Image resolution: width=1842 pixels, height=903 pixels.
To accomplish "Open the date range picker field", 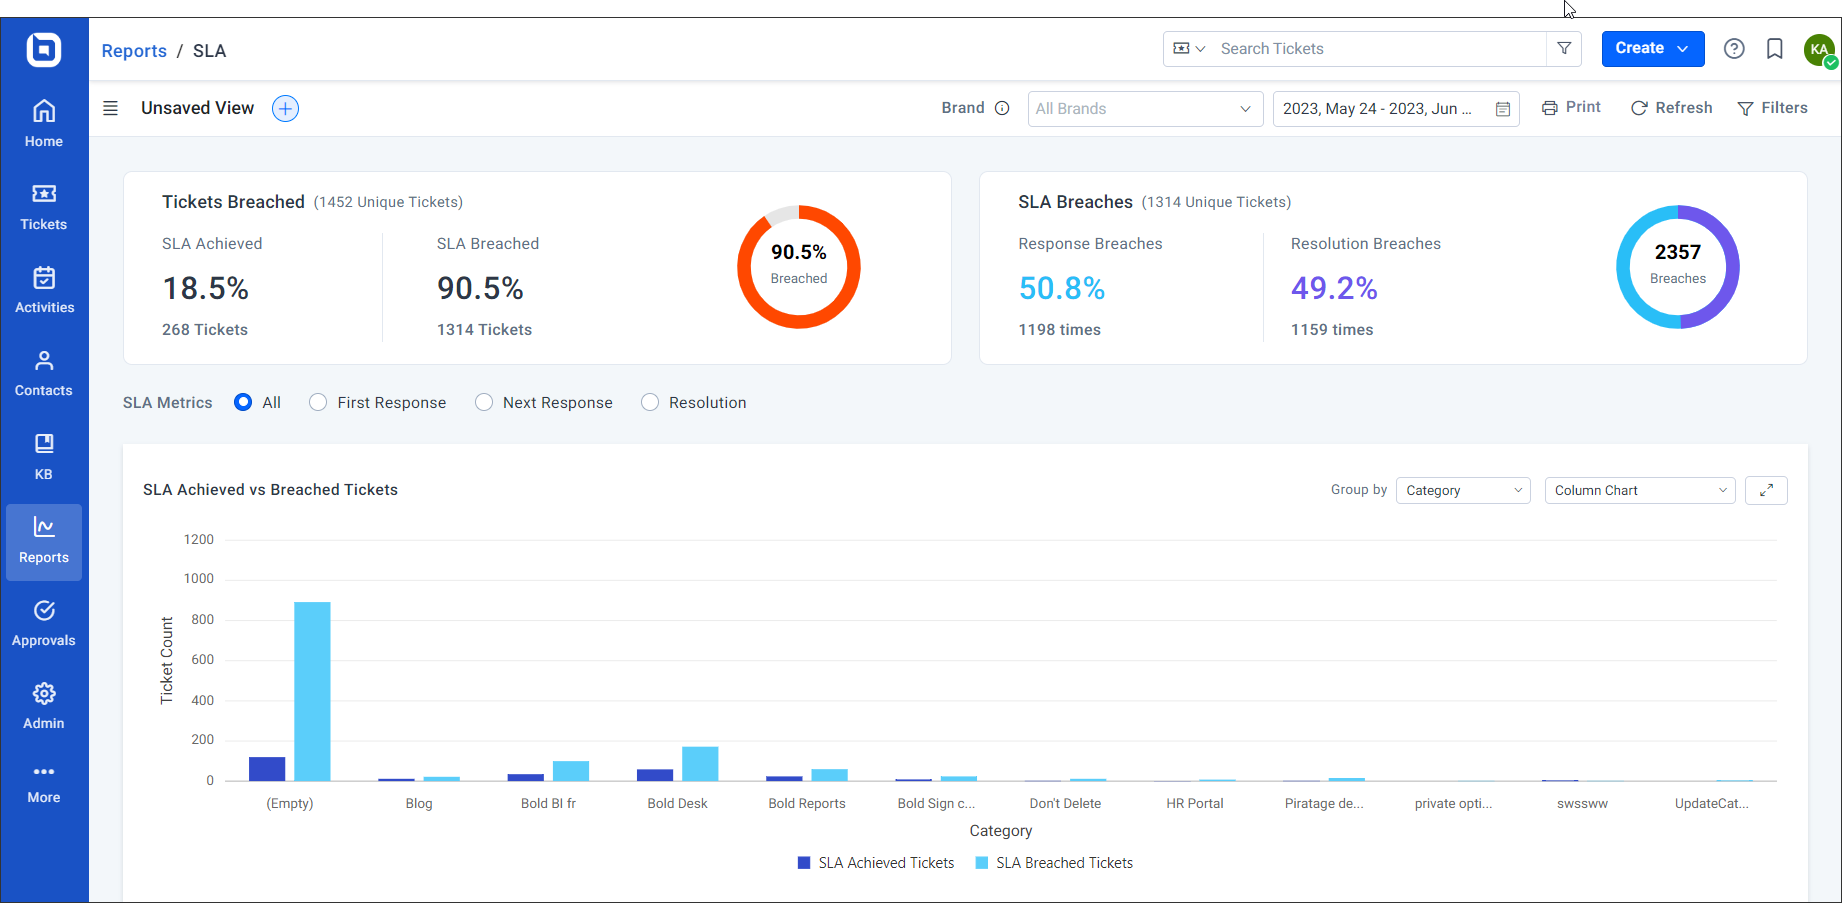I will pos(1396,109).
